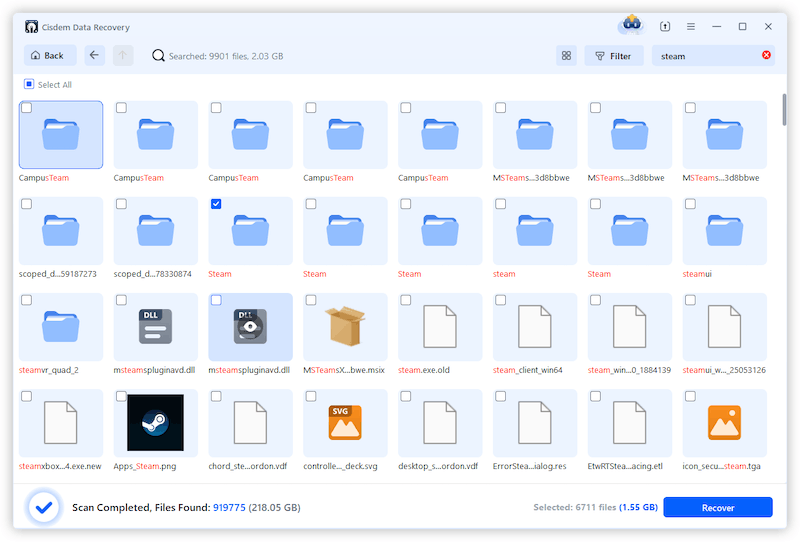Click the Selected: 6711 files text

click(575, 507)
